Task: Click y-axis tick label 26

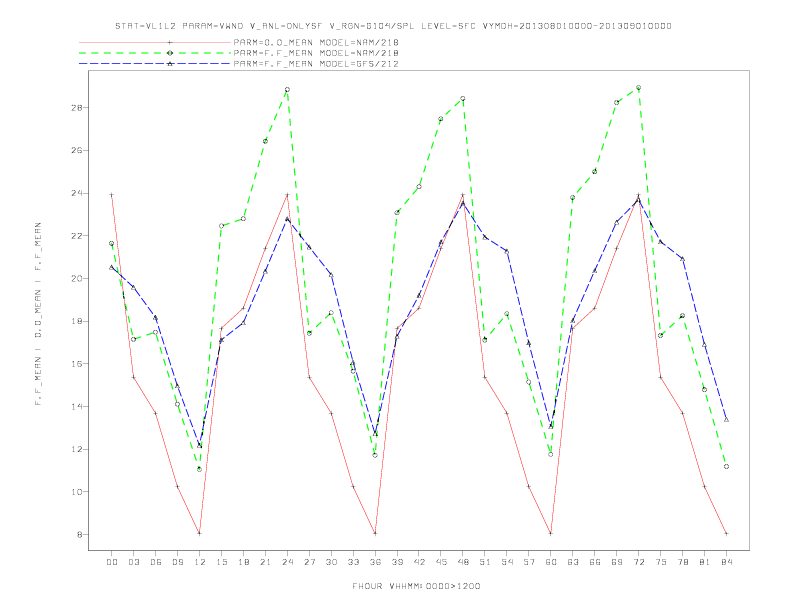Action: point(77,150)
